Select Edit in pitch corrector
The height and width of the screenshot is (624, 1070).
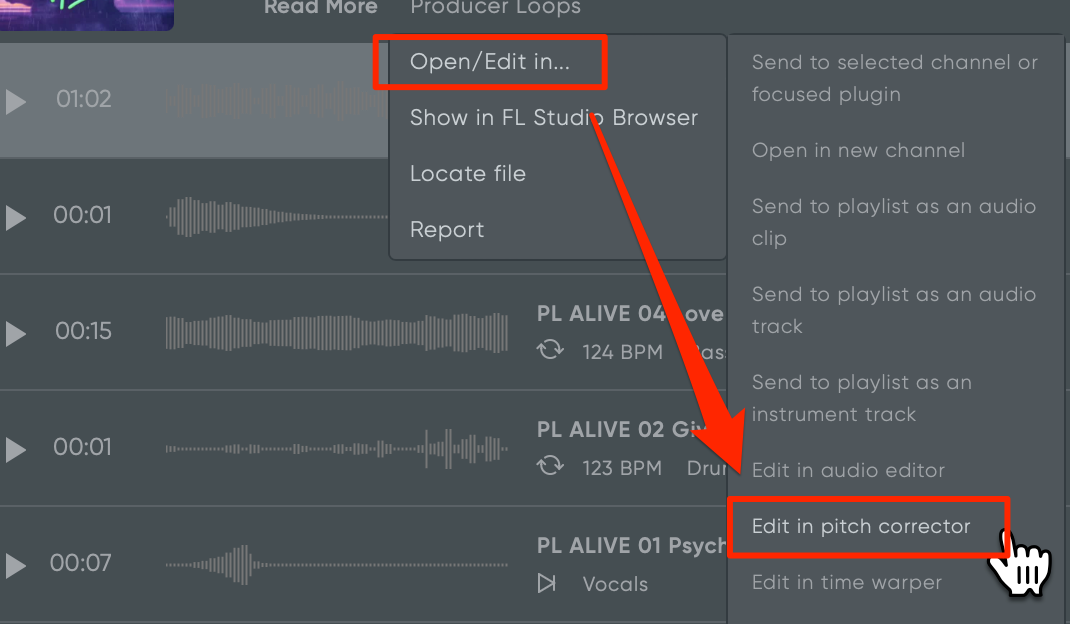pos(861,526)
